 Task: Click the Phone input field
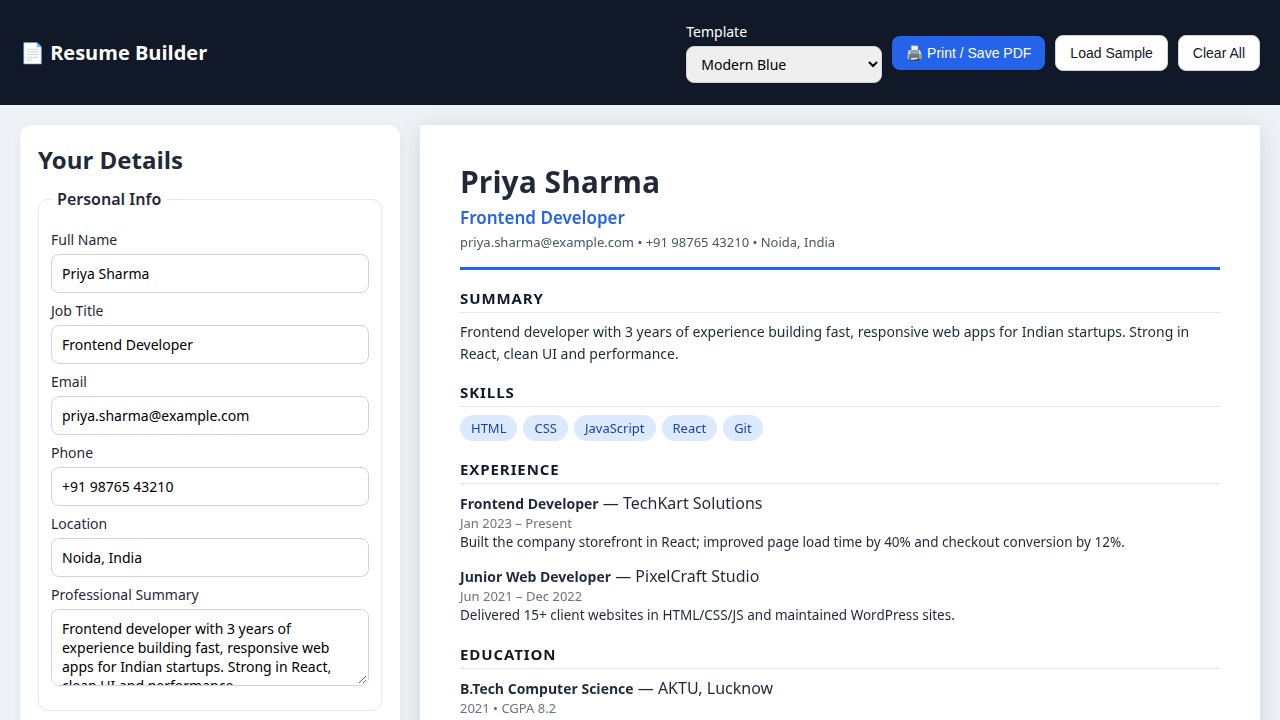point(210,486)
